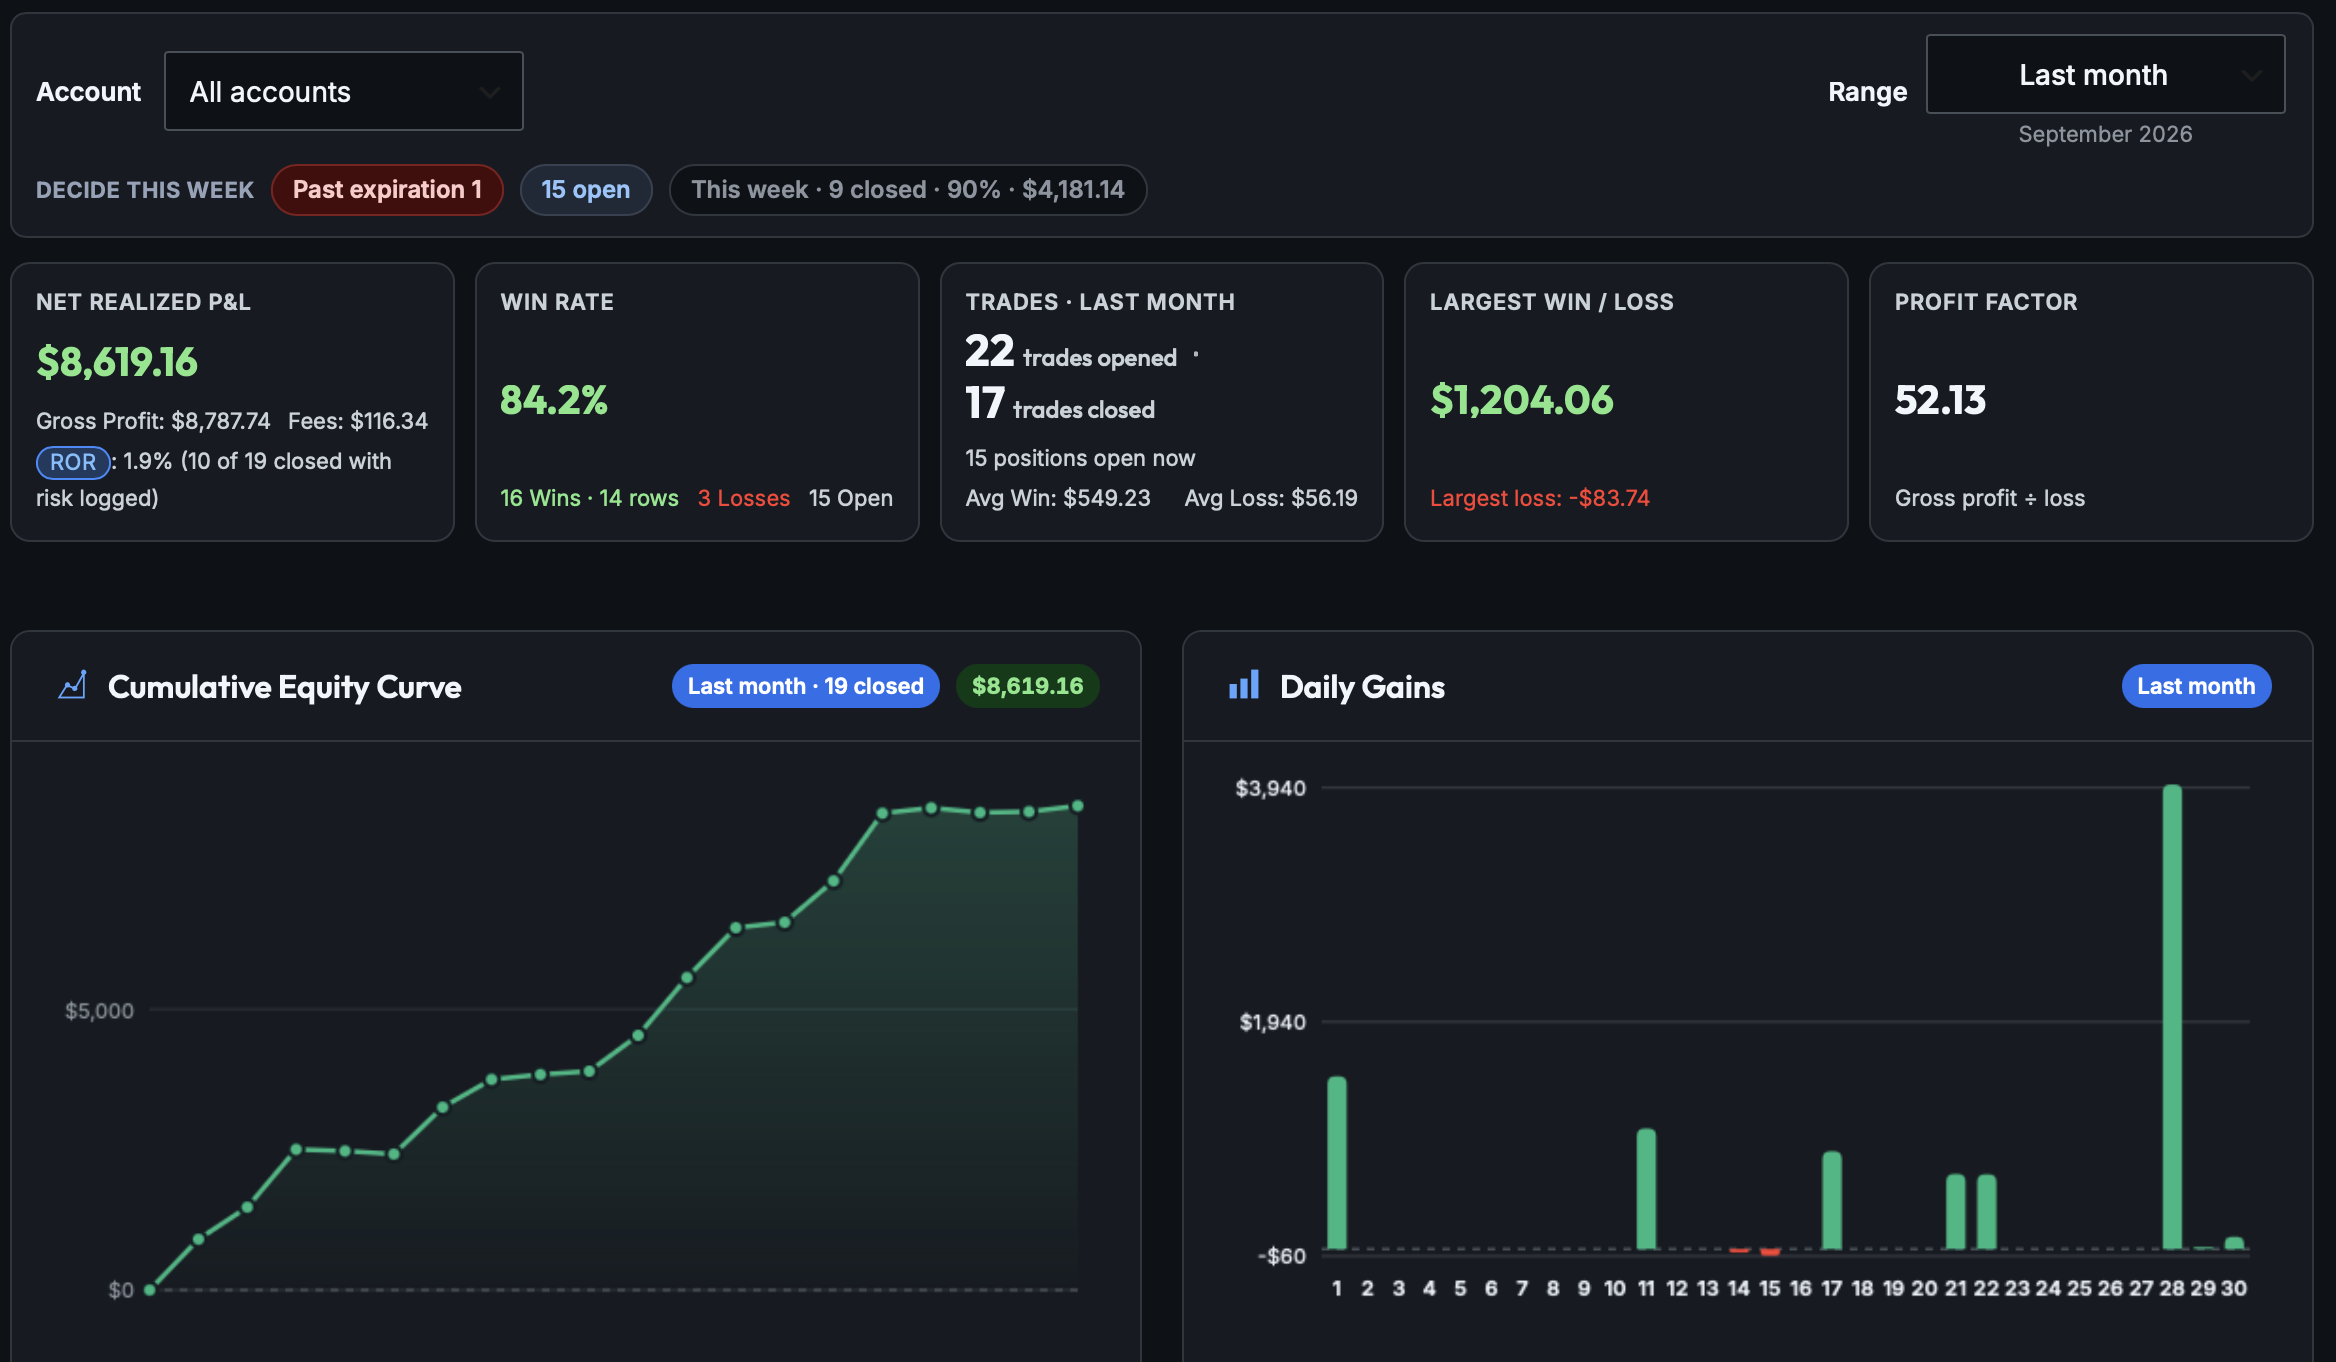Click the red day 15 loss bar
Screen dimensions: 2336x1362
(1770, 1252)
